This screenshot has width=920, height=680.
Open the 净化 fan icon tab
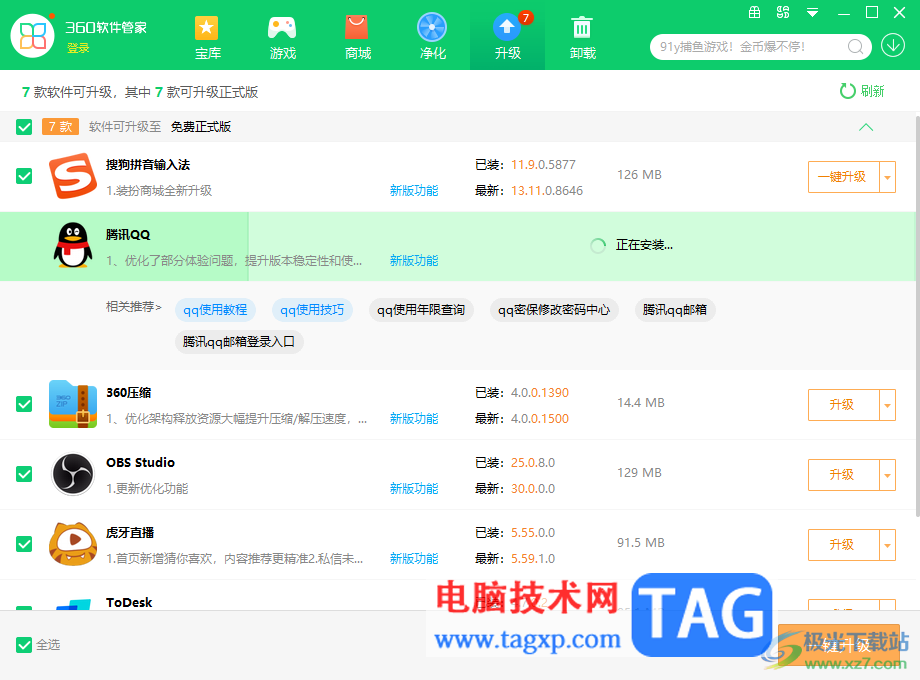click(432, 37)
